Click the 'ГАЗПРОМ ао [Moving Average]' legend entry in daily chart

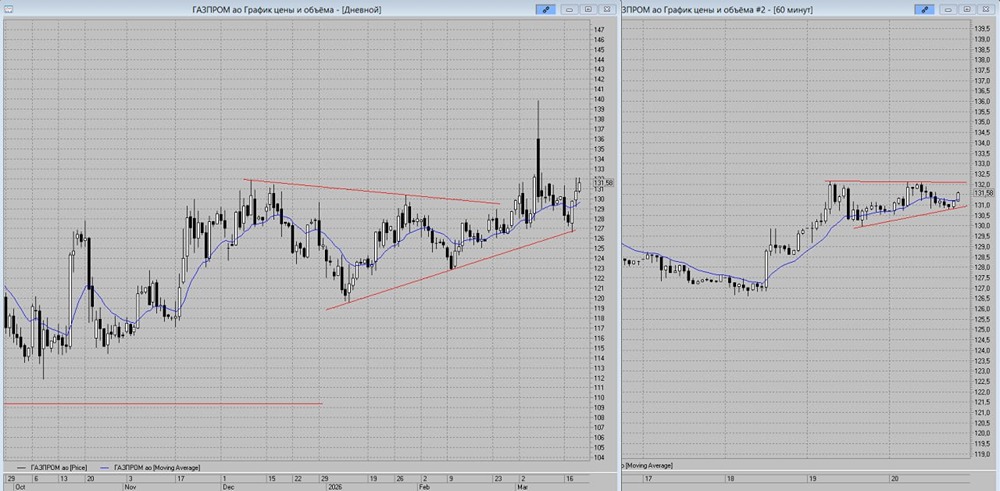[x=149, y=467]
